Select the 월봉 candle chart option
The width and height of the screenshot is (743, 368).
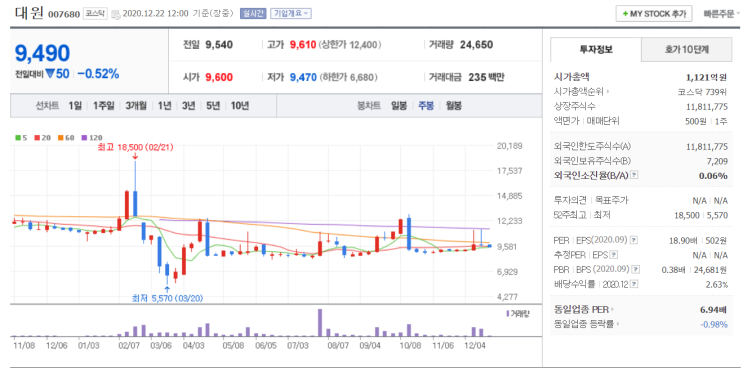(453, 106)
